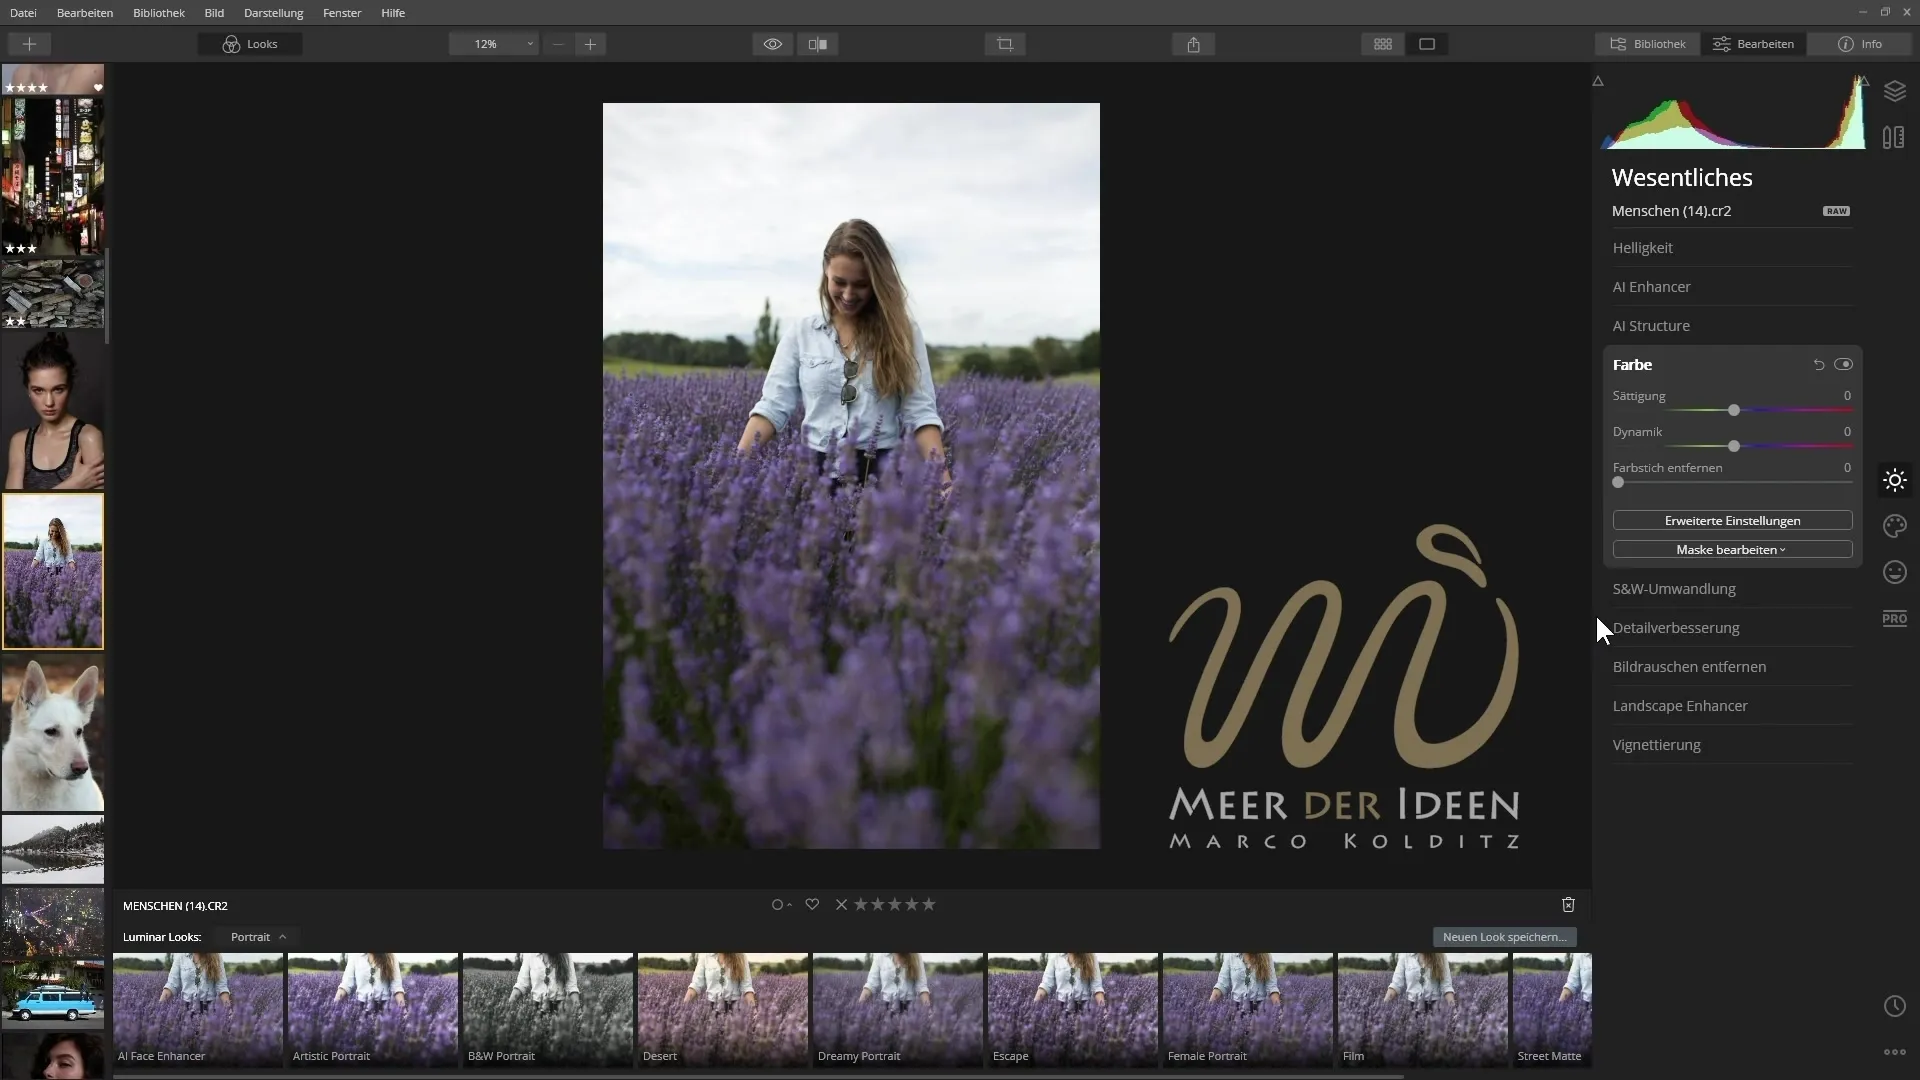Open the Portrait looks category dropdown
This screenshot has width=1920, height=1080.
click(258, 937)
